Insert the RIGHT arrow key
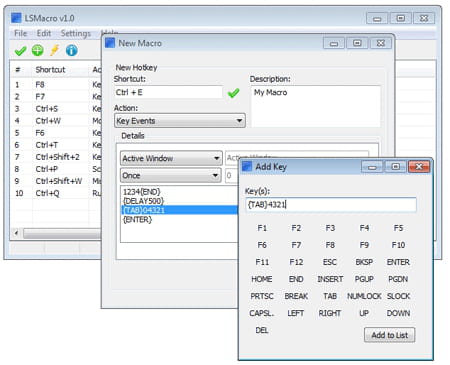450x365 pixels. point(330,313)
